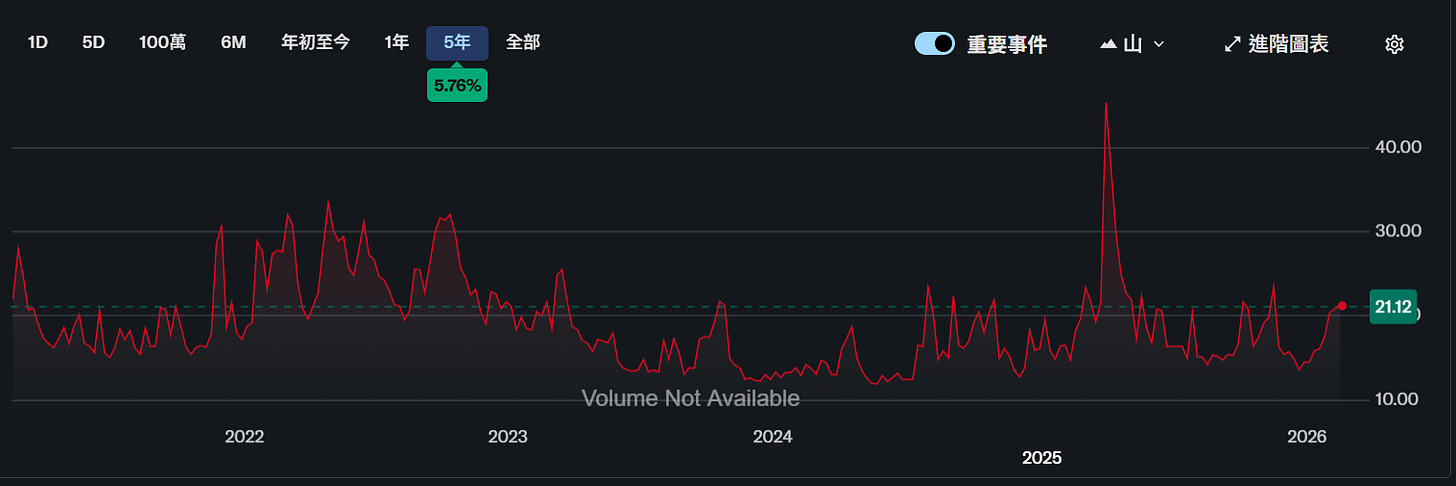Open the 山 chart type dropdown

coord(1133,44)
